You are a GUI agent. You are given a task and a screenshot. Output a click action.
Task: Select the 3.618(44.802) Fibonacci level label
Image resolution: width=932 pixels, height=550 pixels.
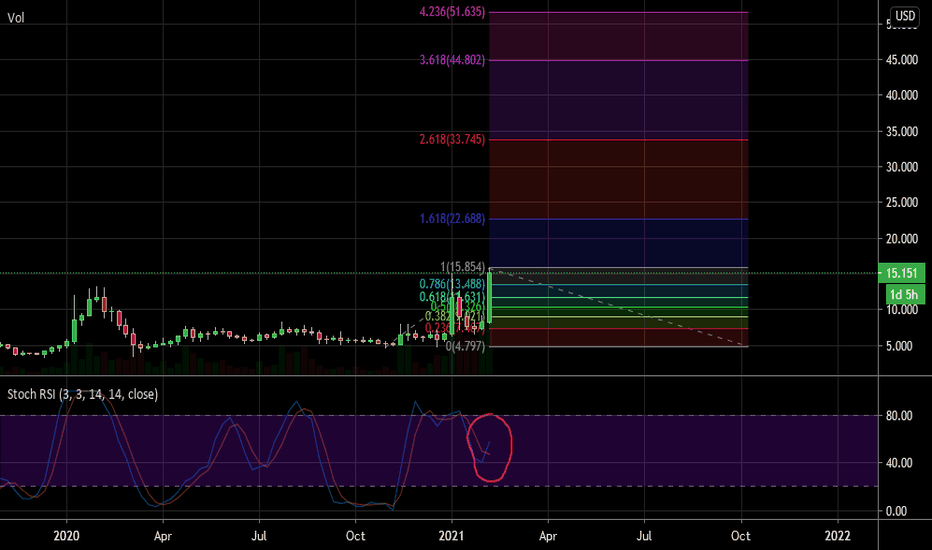point(452,60)
